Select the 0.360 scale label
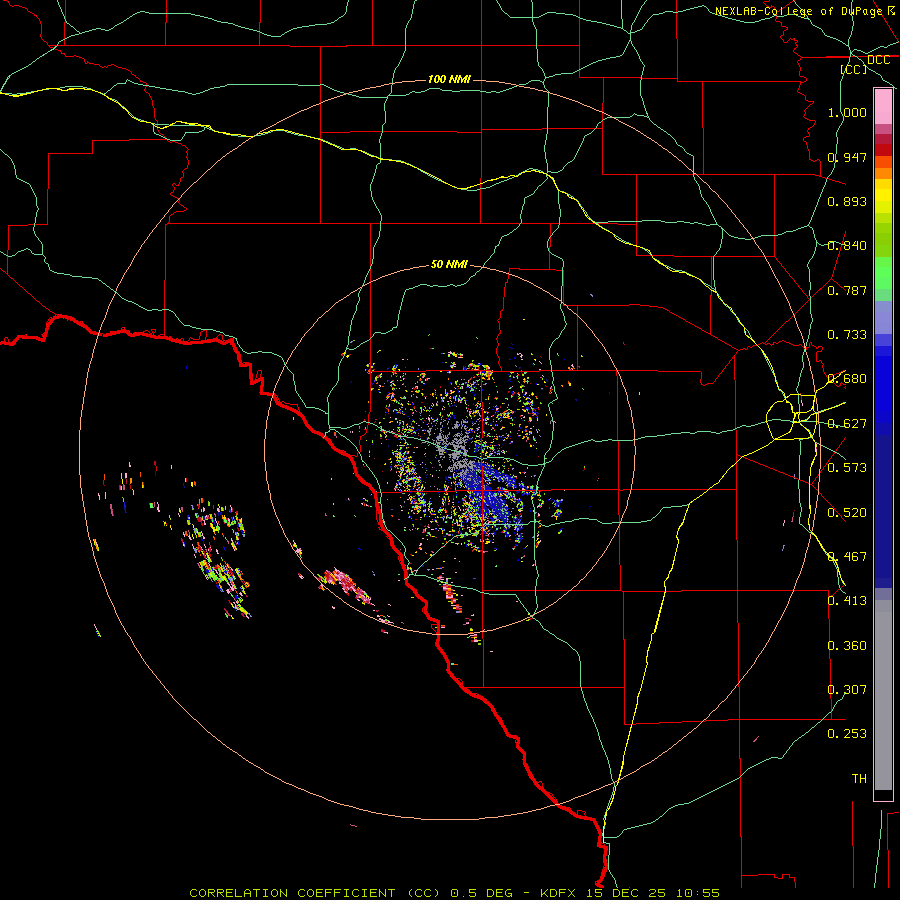 click(x=847, y=646)
